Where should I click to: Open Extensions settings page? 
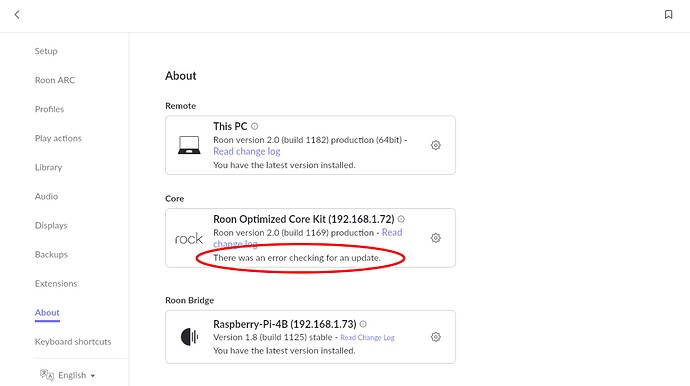(56, 283)
